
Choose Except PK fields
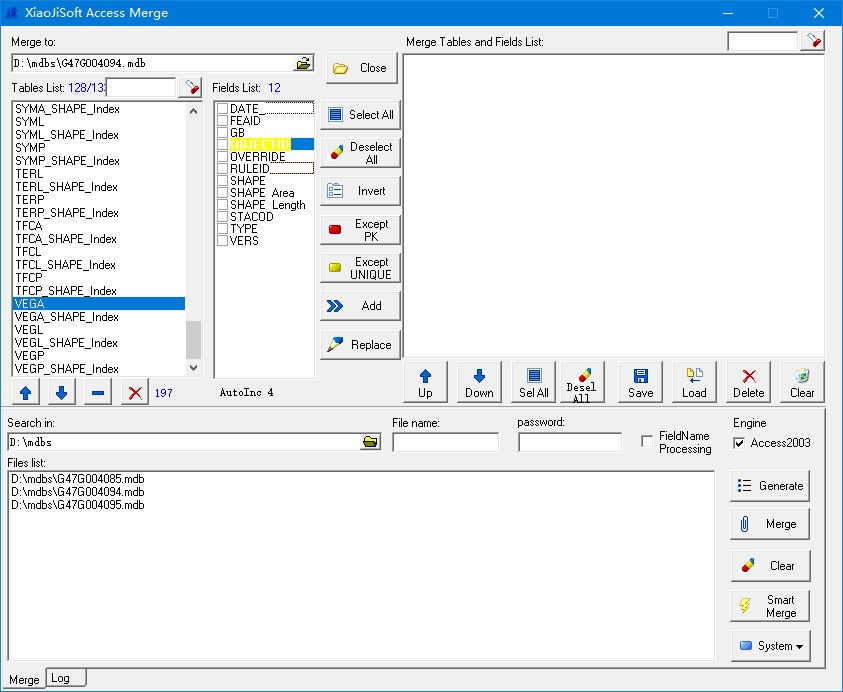pos(360,230)
